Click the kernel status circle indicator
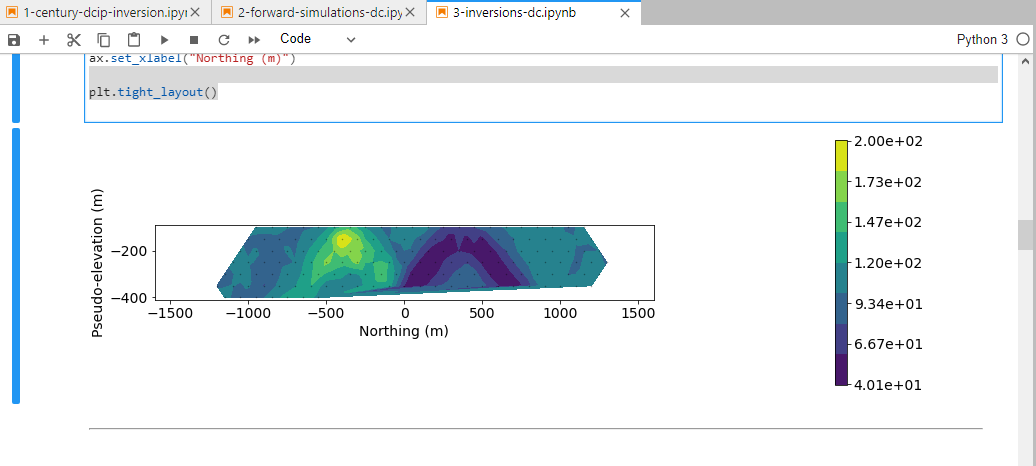Viewport: 1036px width, 466px height. point(1023,40)
